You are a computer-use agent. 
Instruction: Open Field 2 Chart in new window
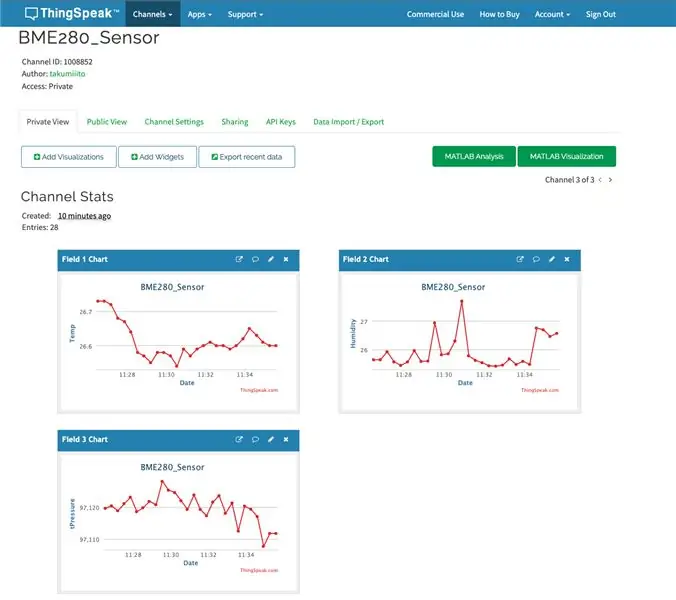520,259
